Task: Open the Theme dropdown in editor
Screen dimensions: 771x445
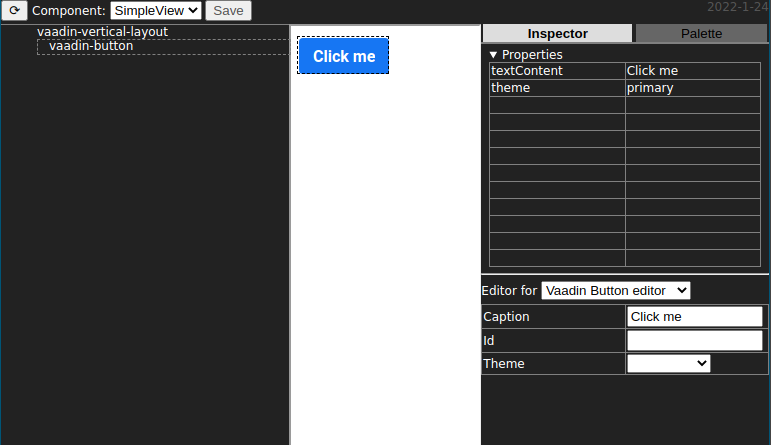Action: pyautogui.click(x=668, y=364)
